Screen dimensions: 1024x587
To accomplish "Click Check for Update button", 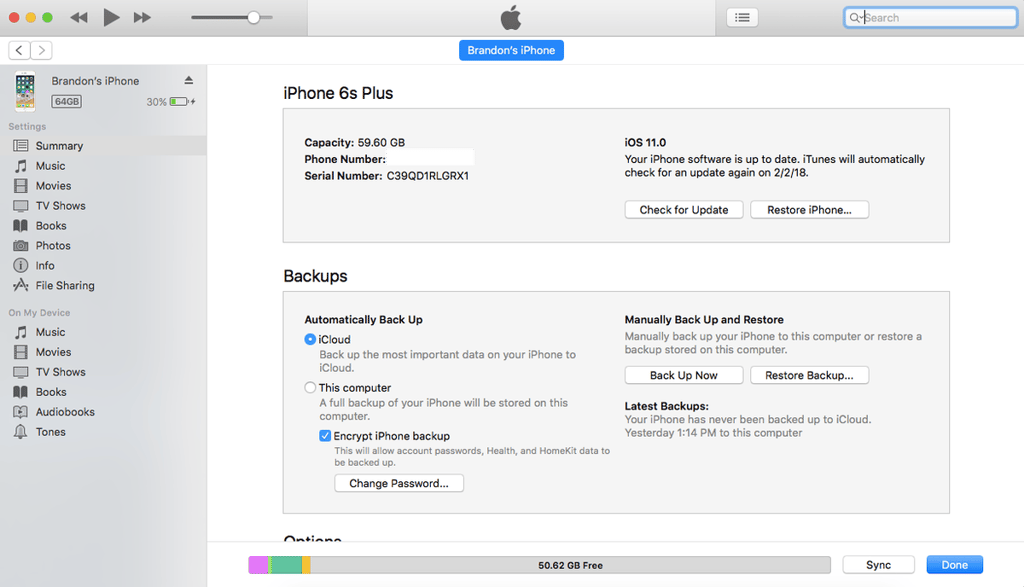I will tap(684, 210).
